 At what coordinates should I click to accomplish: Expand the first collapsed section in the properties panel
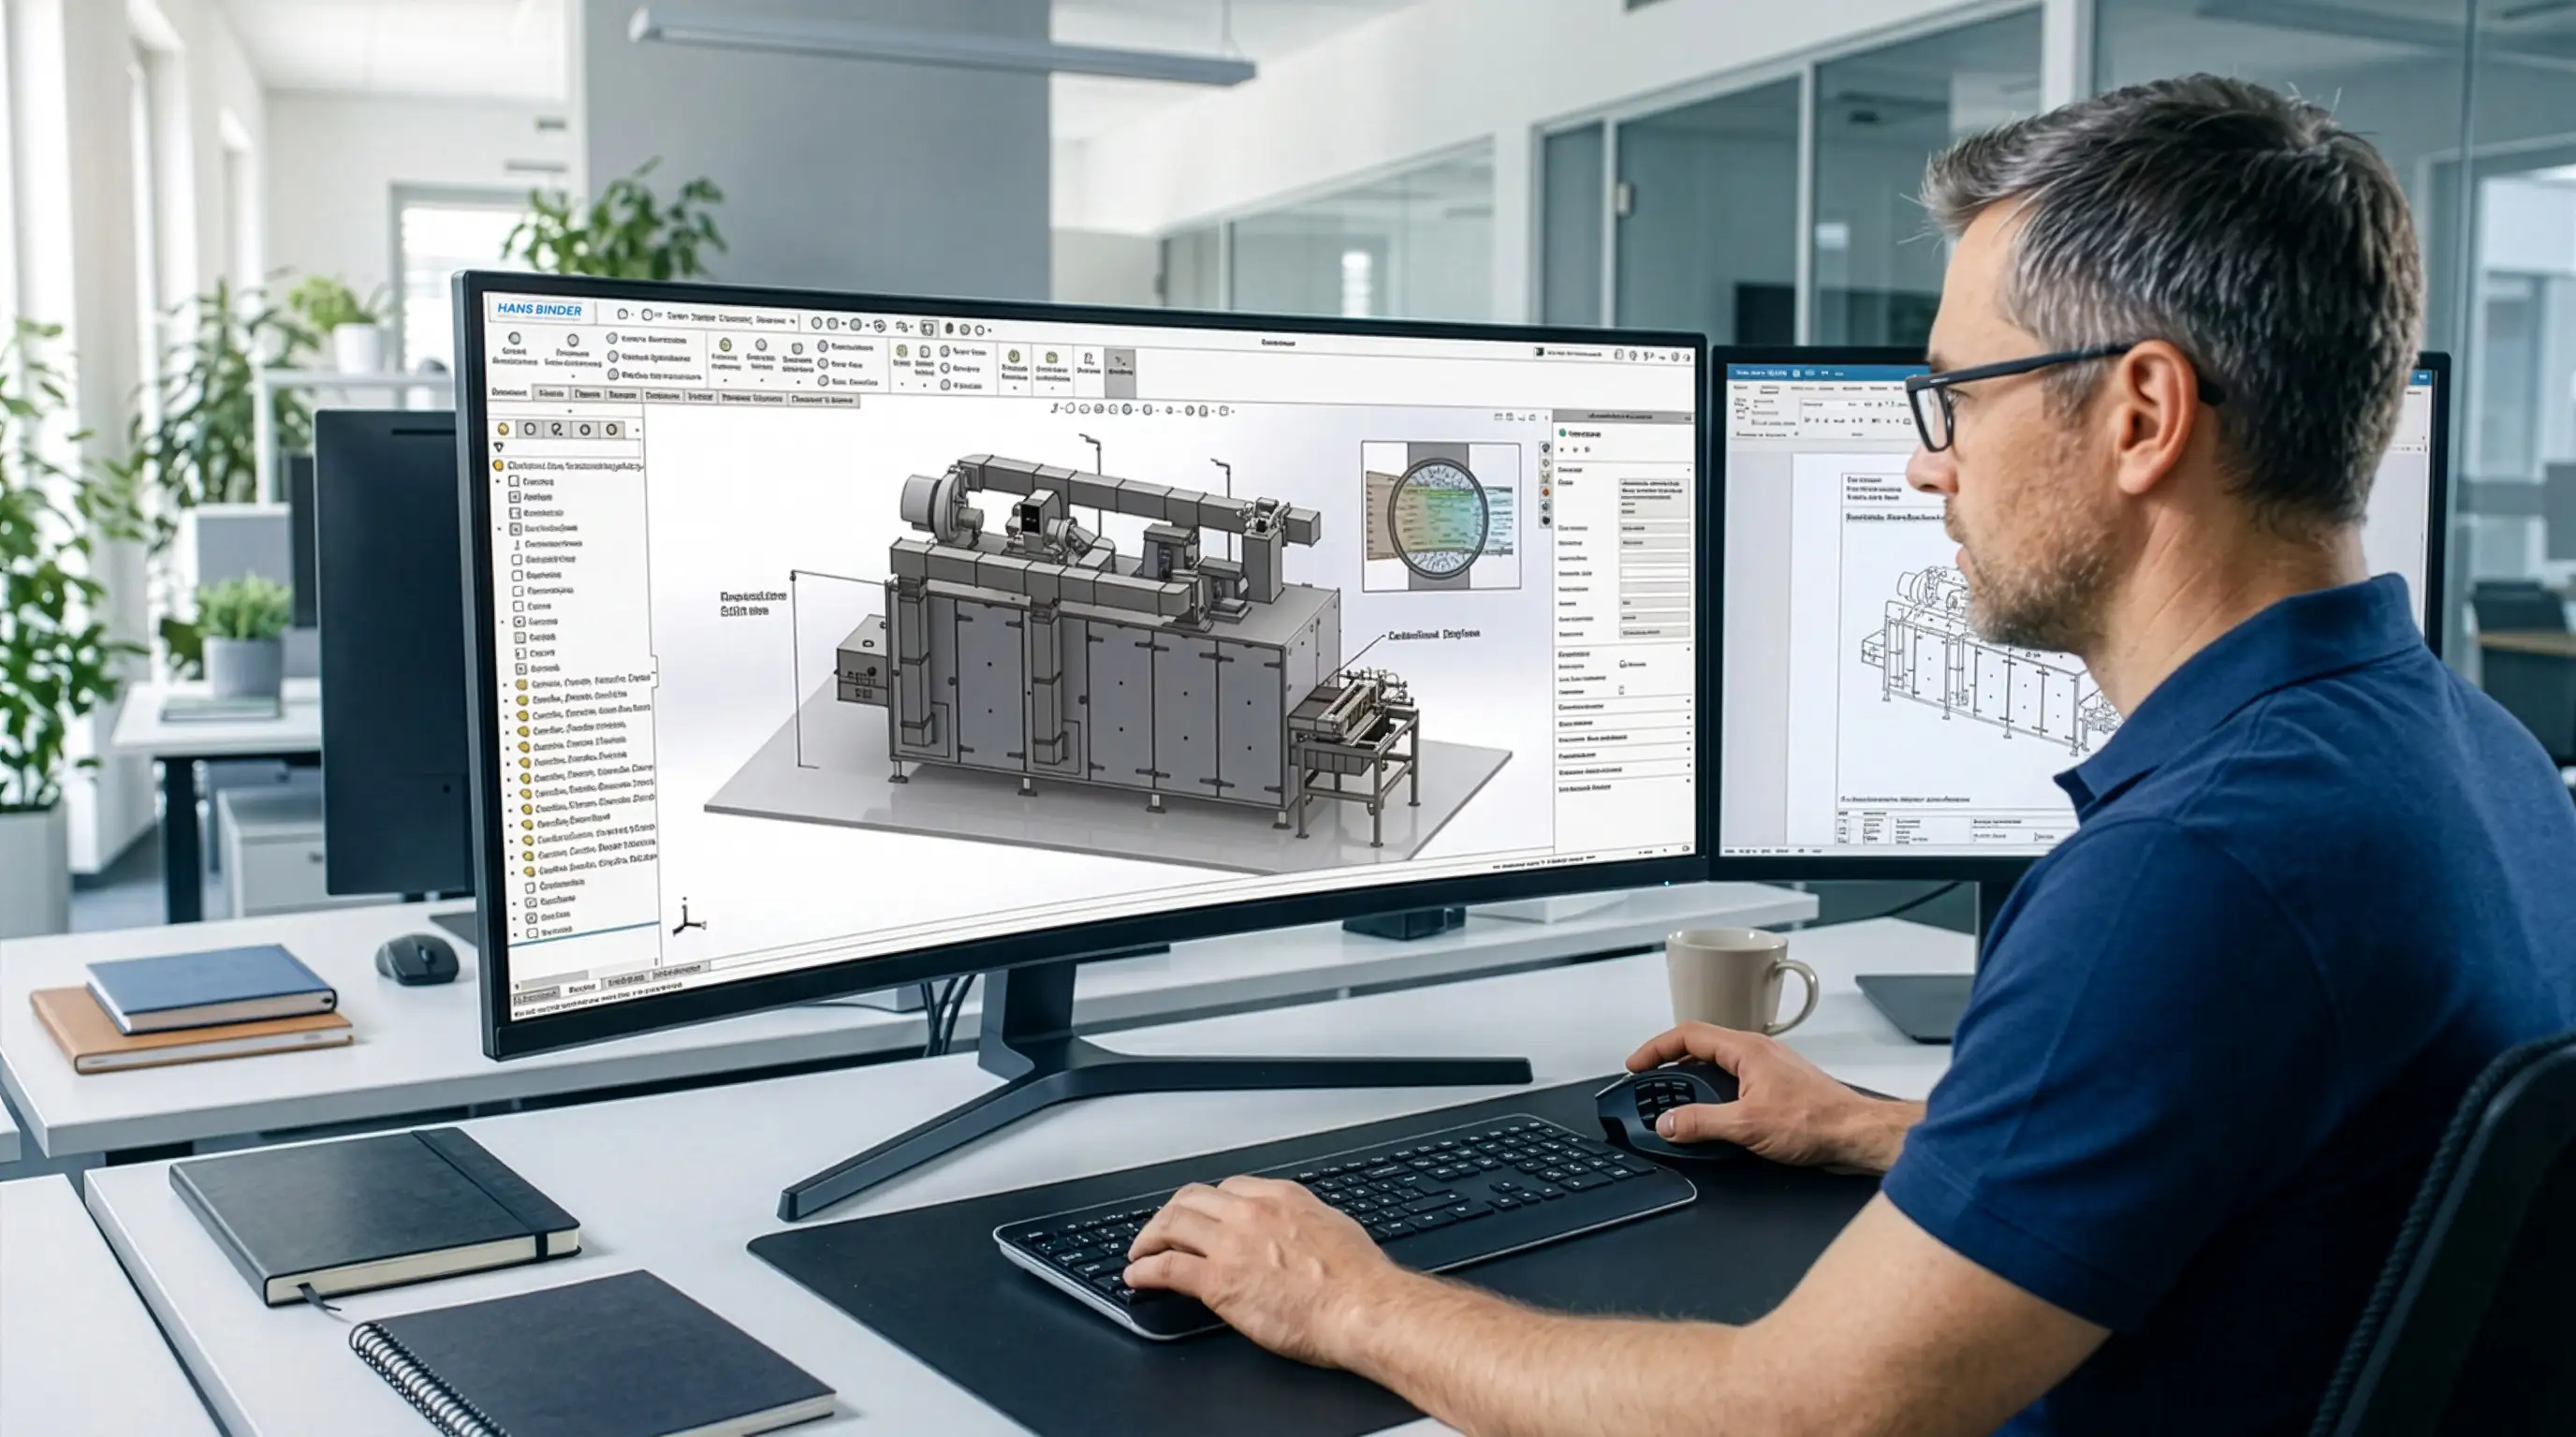(1623, 706)
